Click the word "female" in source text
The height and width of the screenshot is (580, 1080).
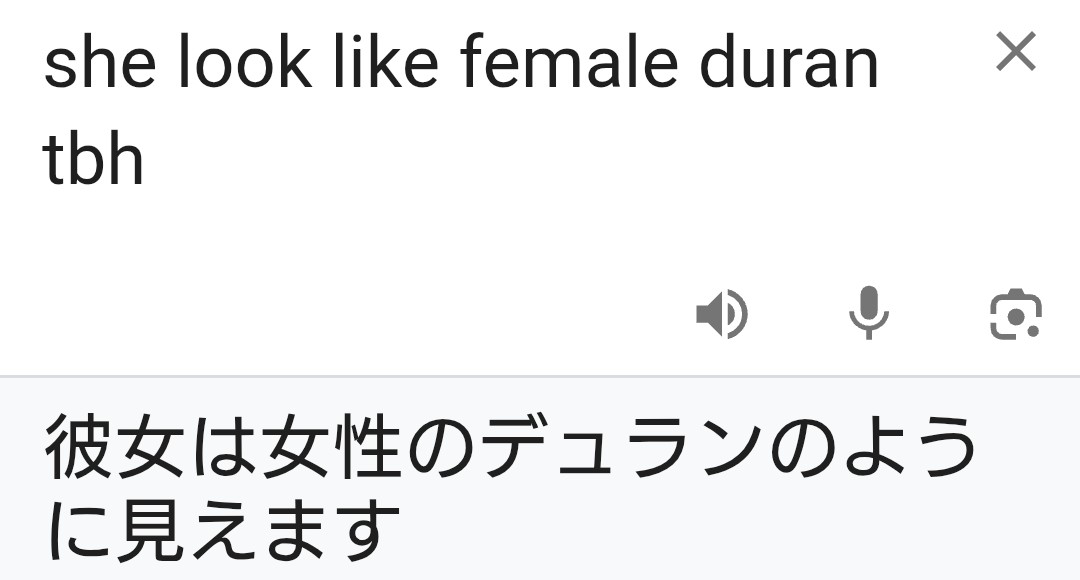553,65
